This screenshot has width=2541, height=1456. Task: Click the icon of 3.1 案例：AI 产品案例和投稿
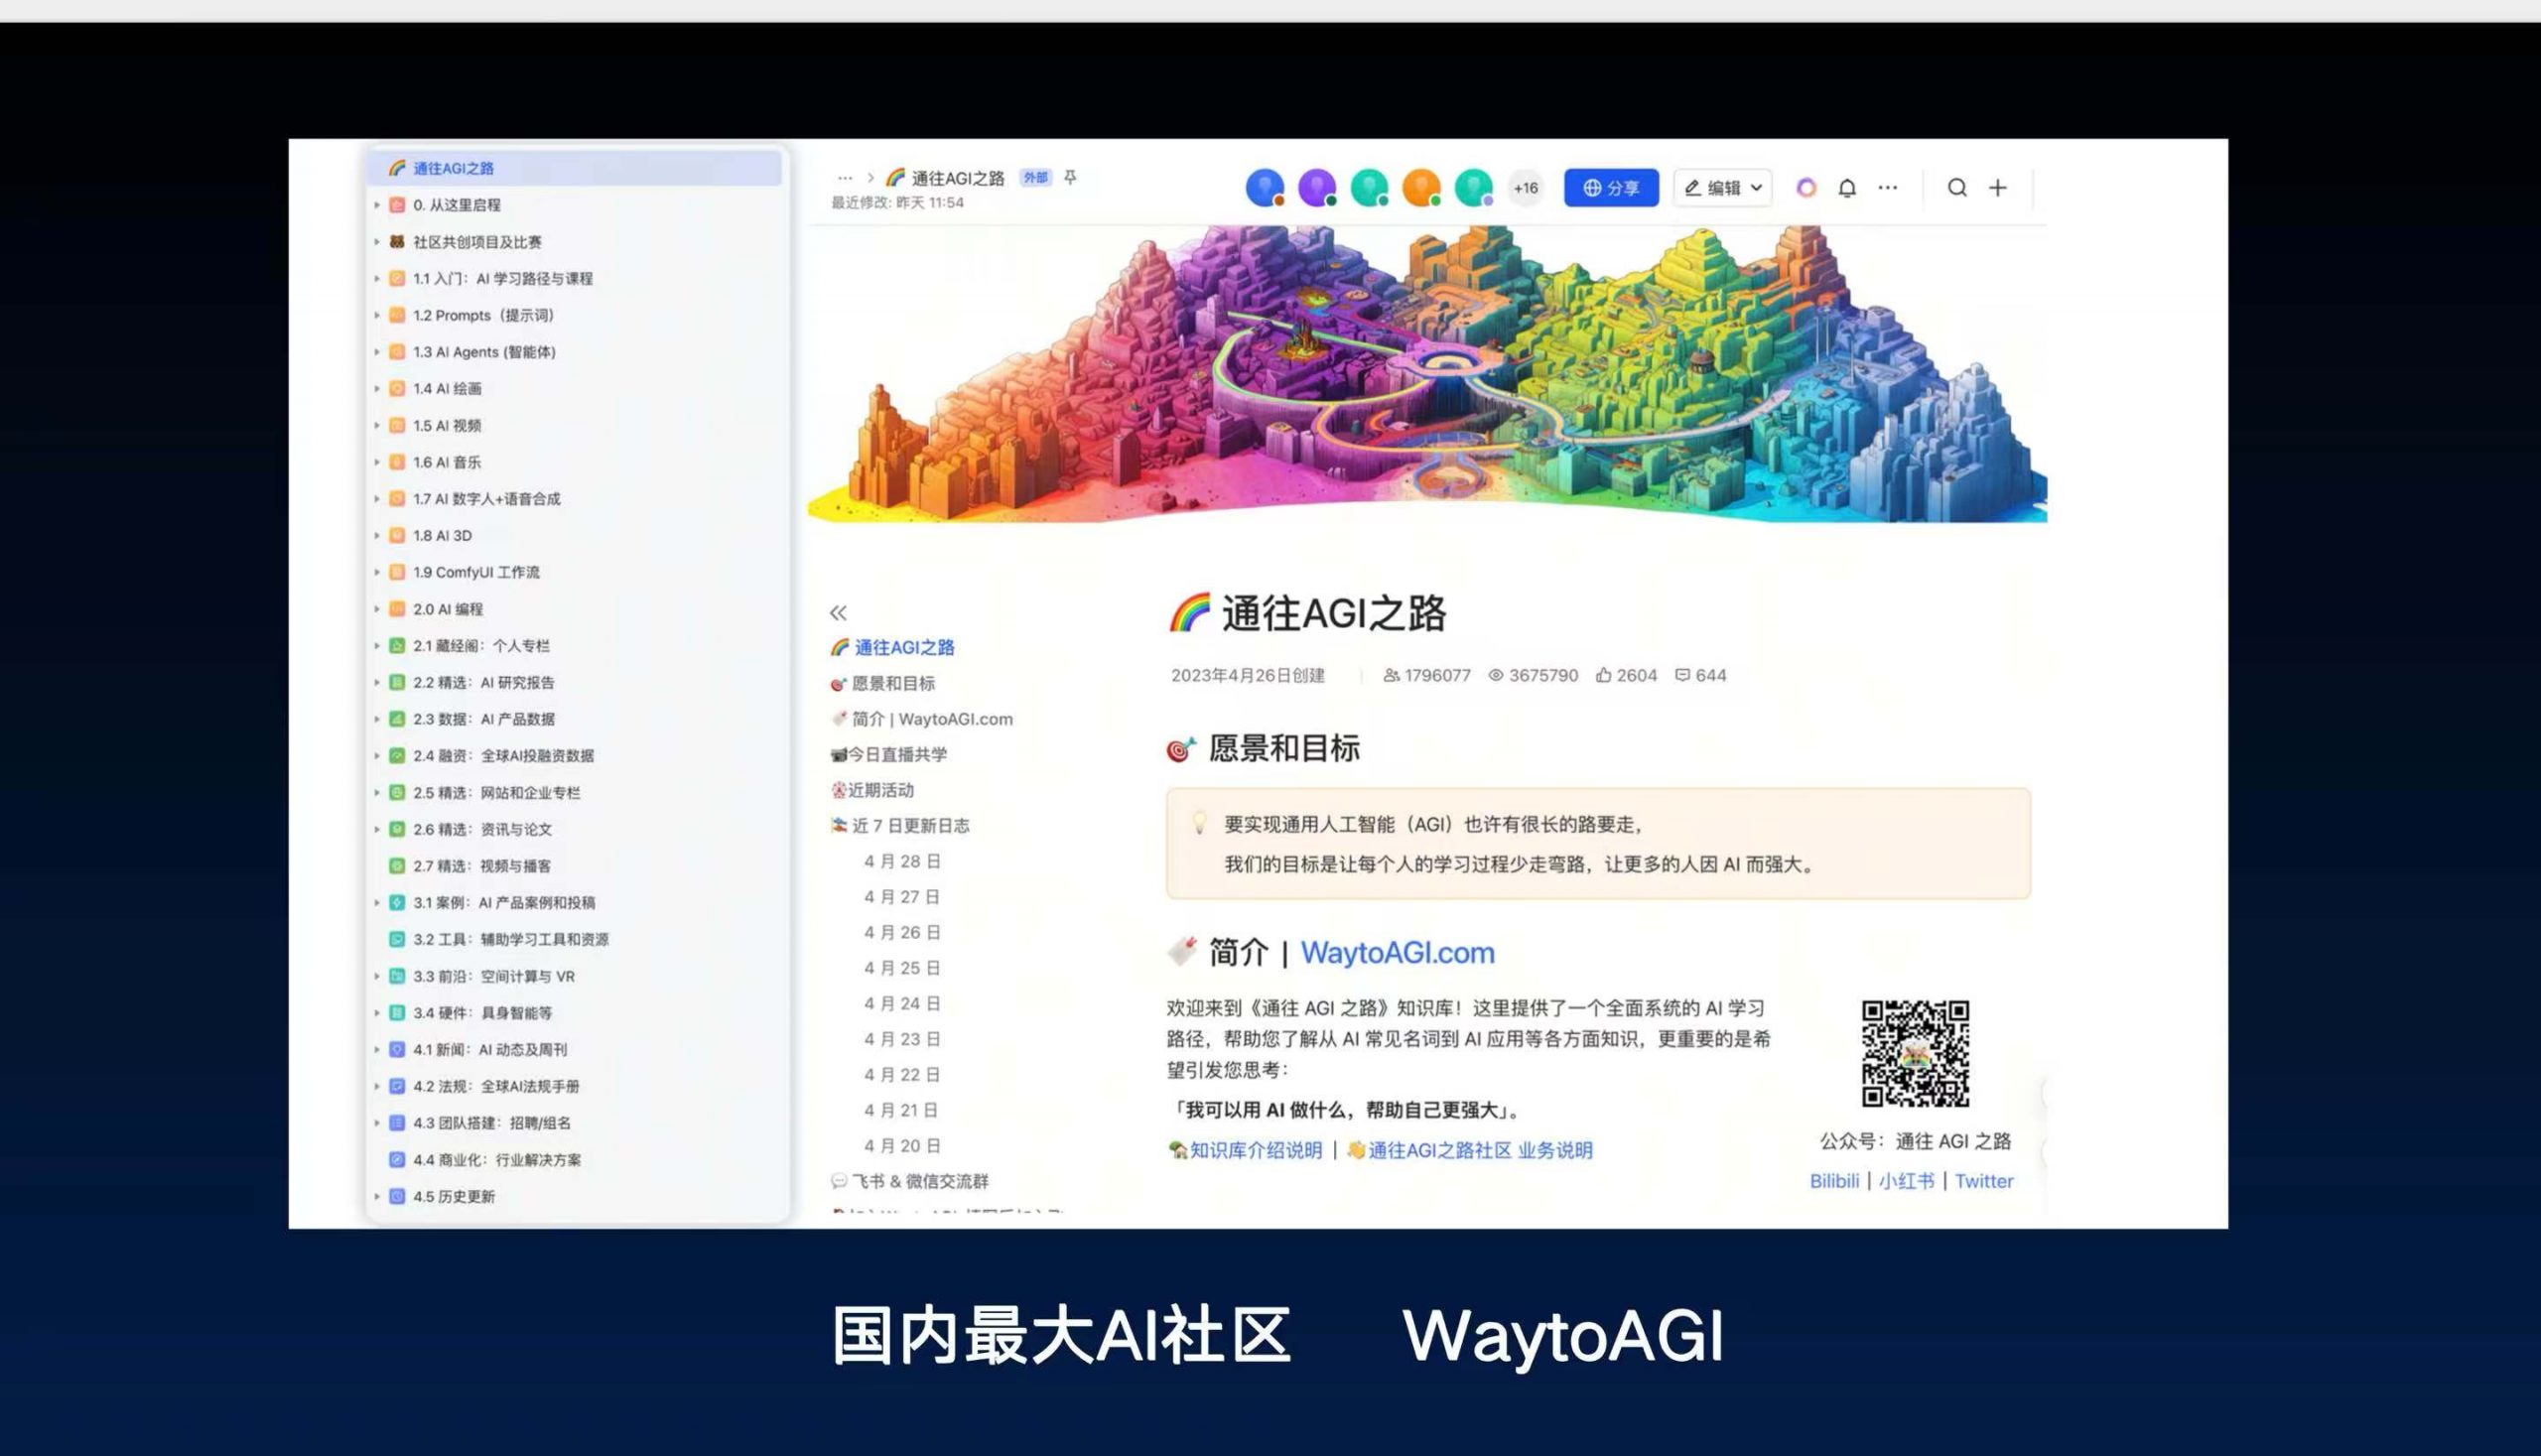[x=397, y=903]
